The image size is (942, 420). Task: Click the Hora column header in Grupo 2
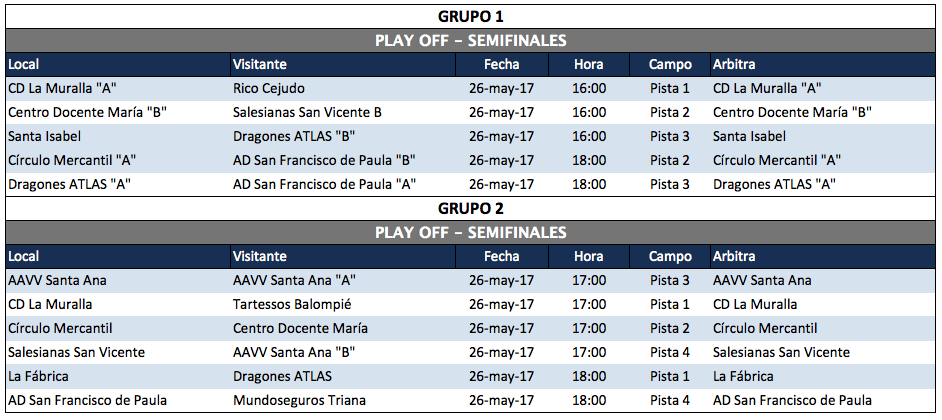tap(589, 257)
